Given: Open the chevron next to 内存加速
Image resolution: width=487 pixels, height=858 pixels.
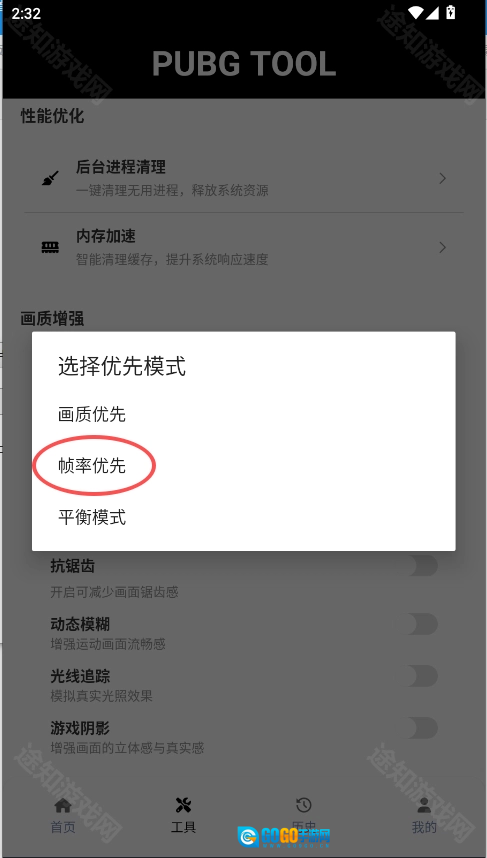Looking at the screenshot, I should click(x=442, y=247).
